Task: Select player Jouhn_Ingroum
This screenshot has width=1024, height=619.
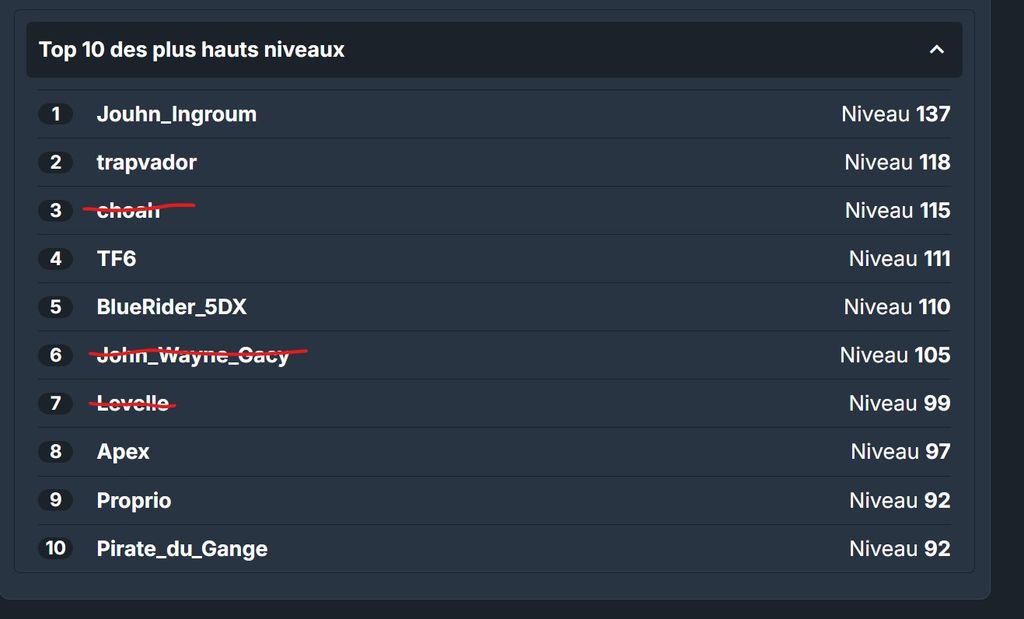Action: tap(176, 114)
